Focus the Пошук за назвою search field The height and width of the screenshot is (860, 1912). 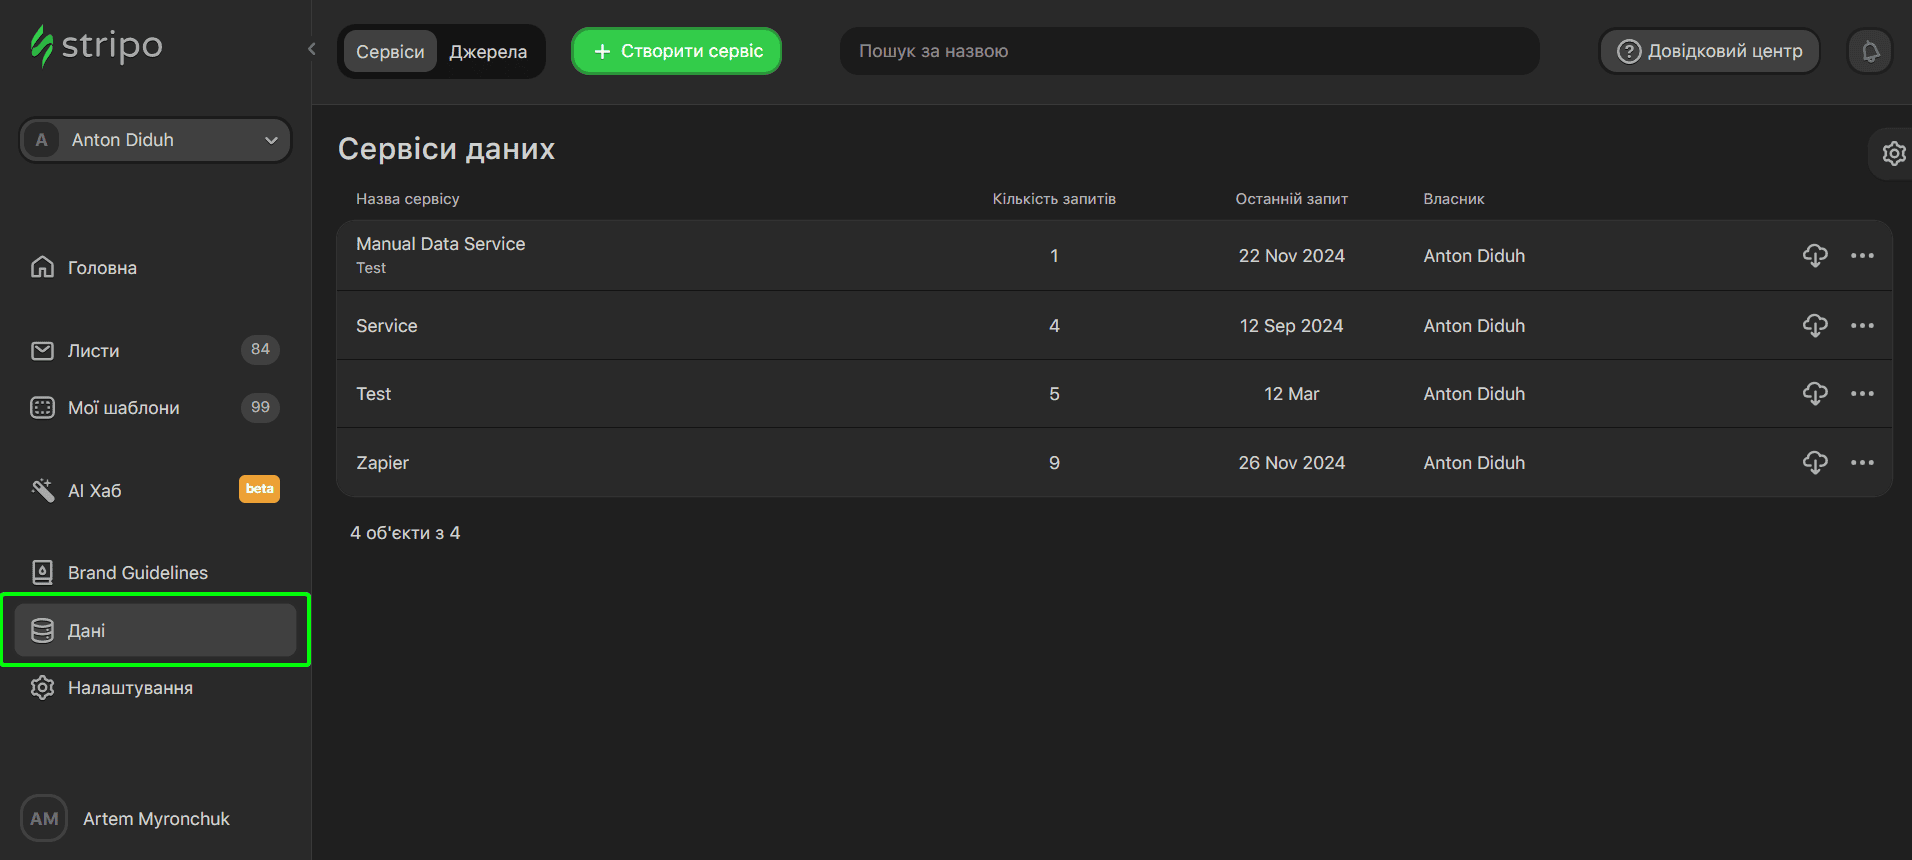tap(1189, 51)
